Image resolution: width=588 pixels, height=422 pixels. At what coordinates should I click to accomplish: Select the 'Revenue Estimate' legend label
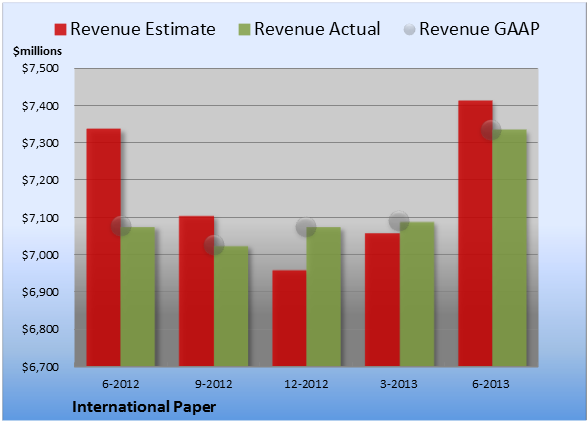pyautogui.click(x=143, y=29)
